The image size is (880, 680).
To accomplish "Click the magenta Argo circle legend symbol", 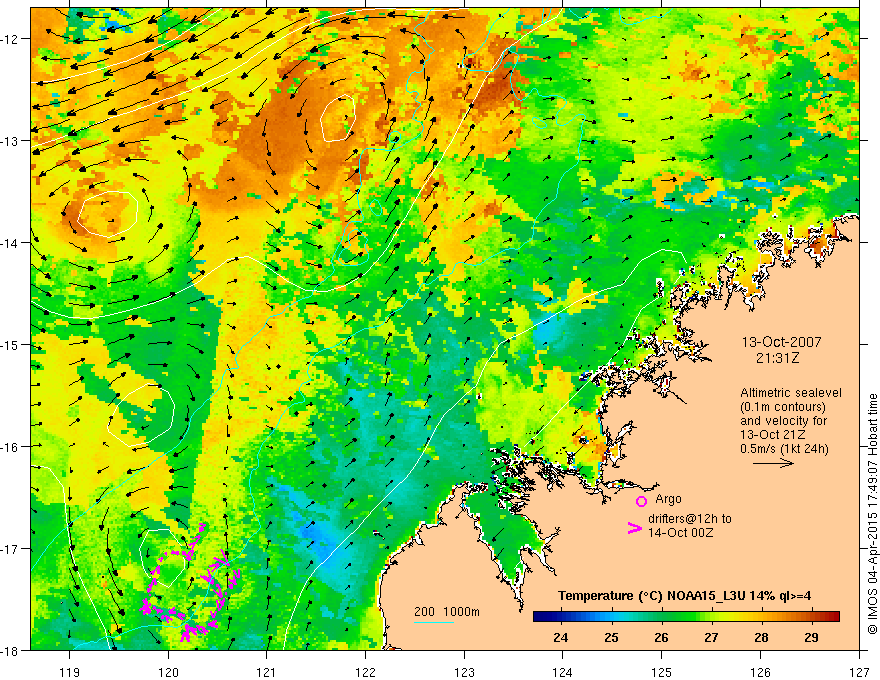I will 641,501.
